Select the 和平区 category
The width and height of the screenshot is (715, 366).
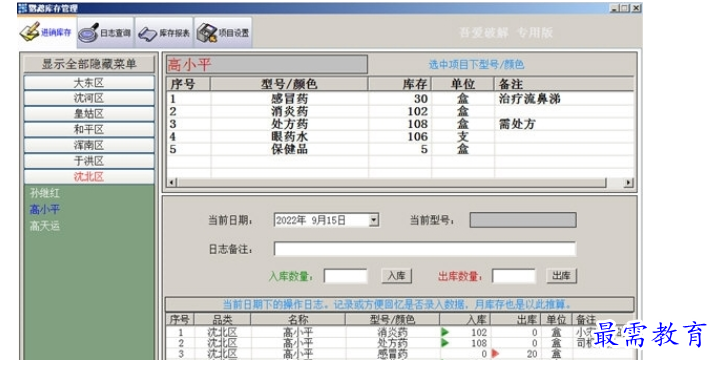[x=89, y=129]
